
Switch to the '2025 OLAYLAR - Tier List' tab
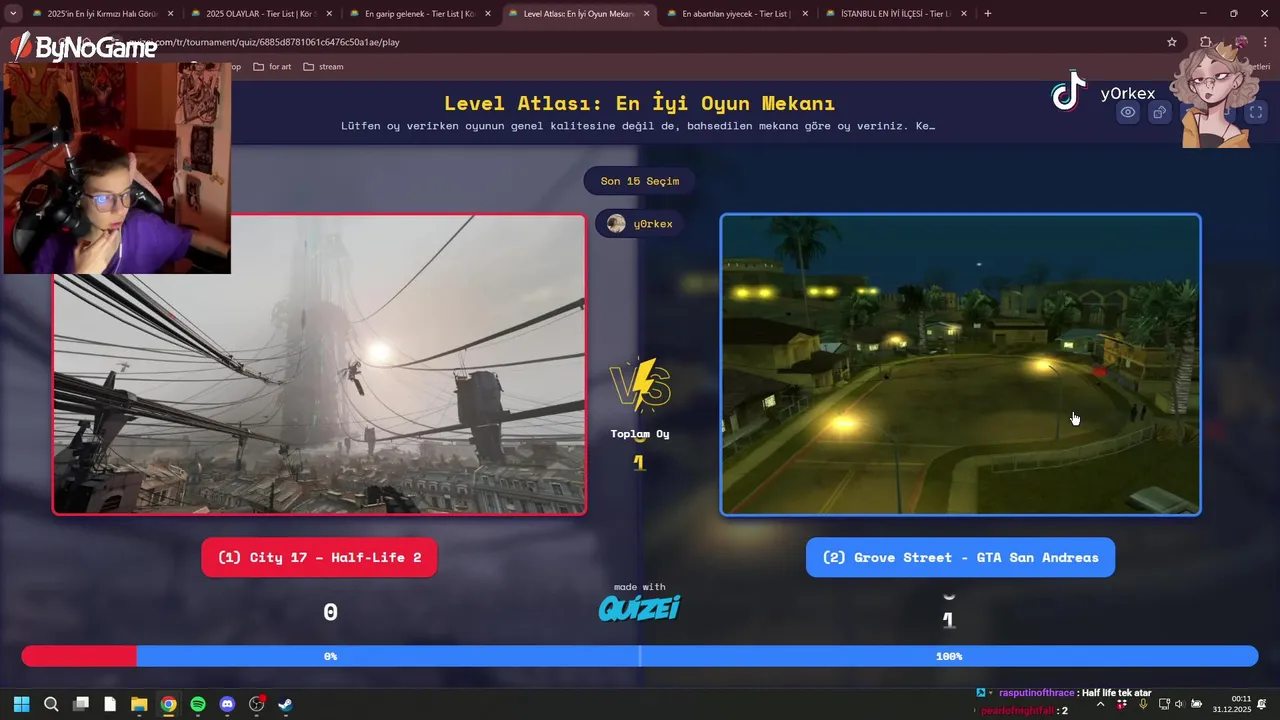(x=262, y=14)
